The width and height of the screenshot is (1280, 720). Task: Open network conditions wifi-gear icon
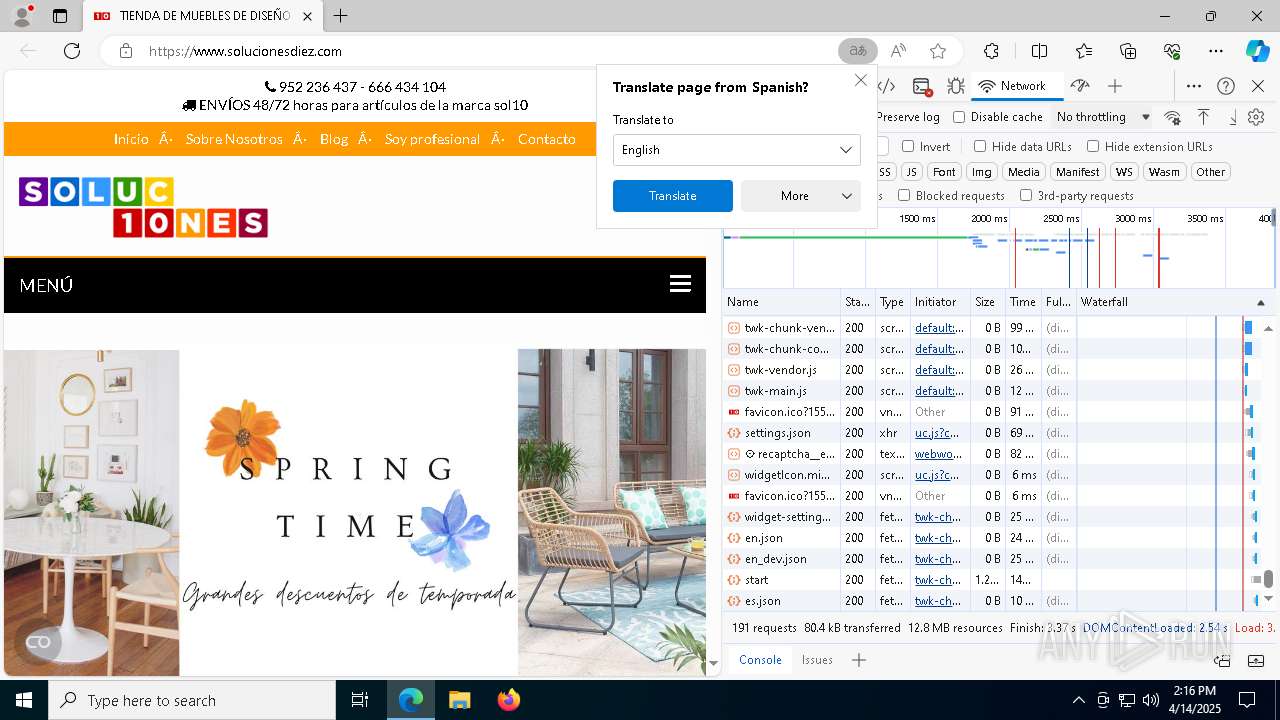tap(1173, 117)
